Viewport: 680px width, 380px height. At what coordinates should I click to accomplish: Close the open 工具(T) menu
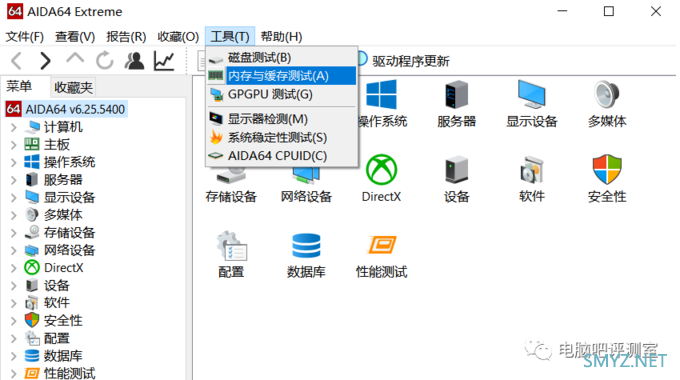point(230,37)
